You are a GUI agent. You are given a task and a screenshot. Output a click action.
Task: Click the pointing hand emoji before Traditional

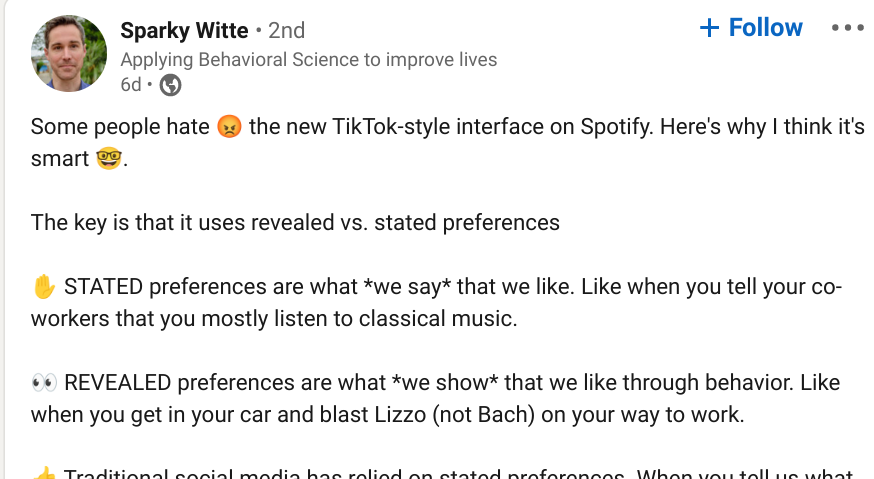tap(44, 473)
